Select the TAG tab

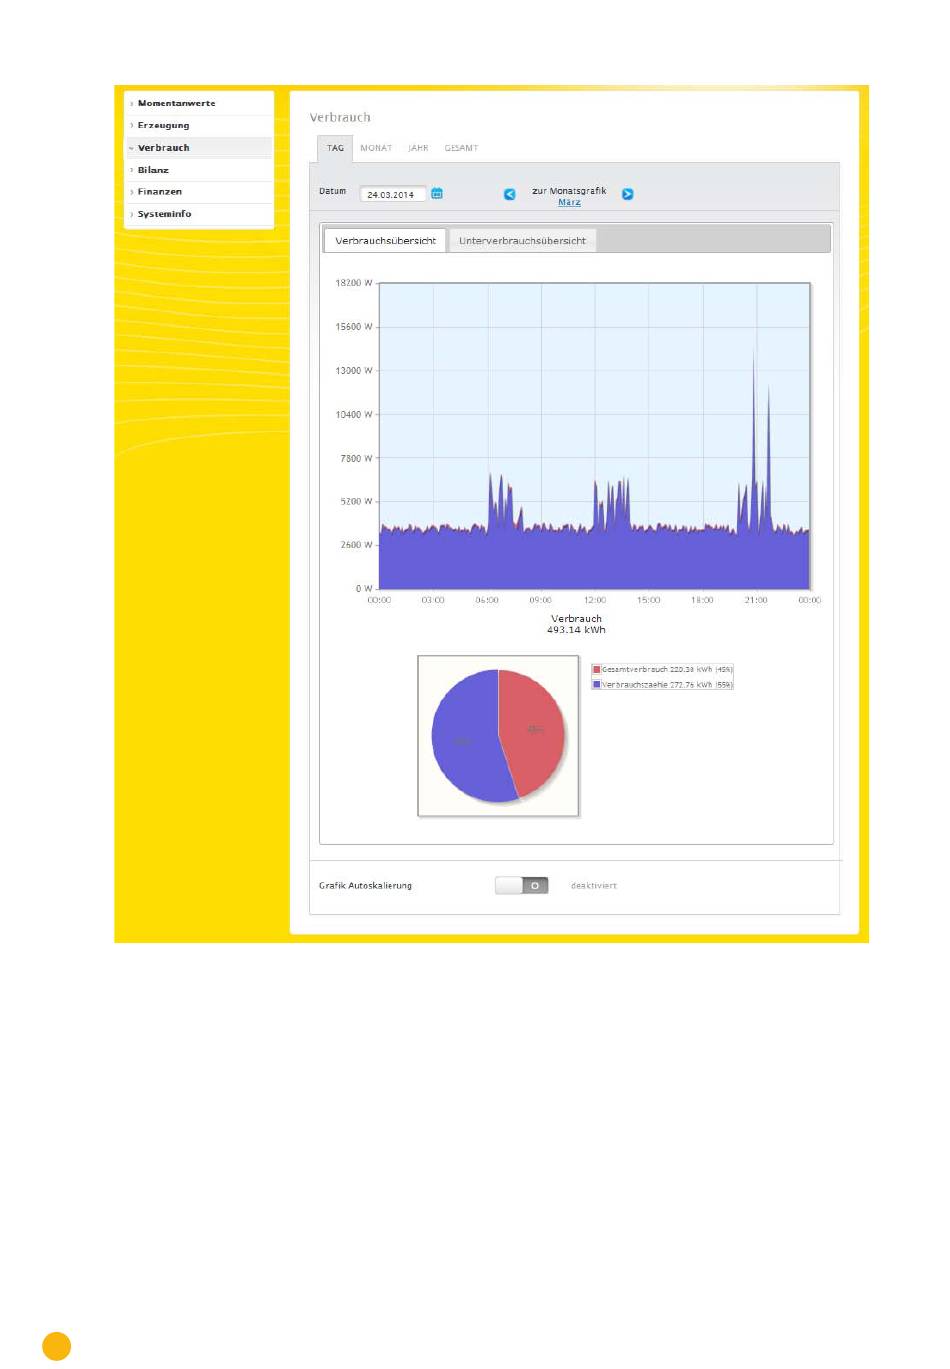[x=335, y=148]
